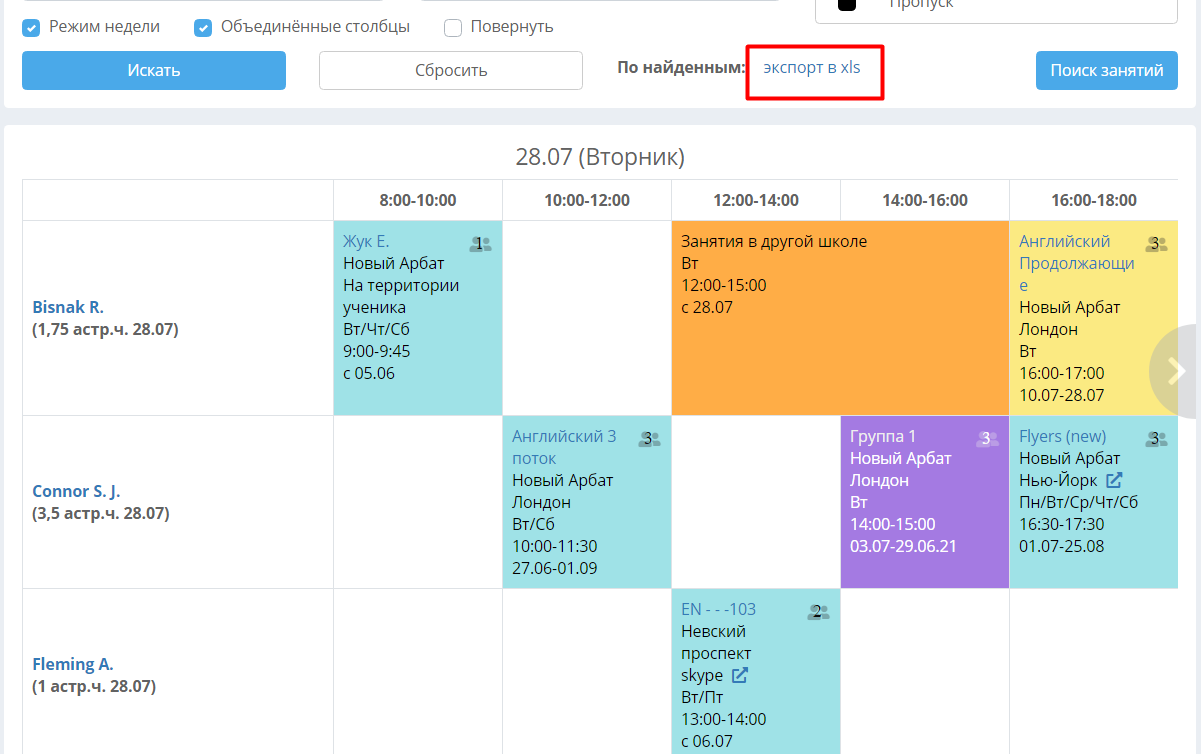
Task: Click the group icon on EN - - -103 card
Action: pyautogui.click(x=818, y=612)
